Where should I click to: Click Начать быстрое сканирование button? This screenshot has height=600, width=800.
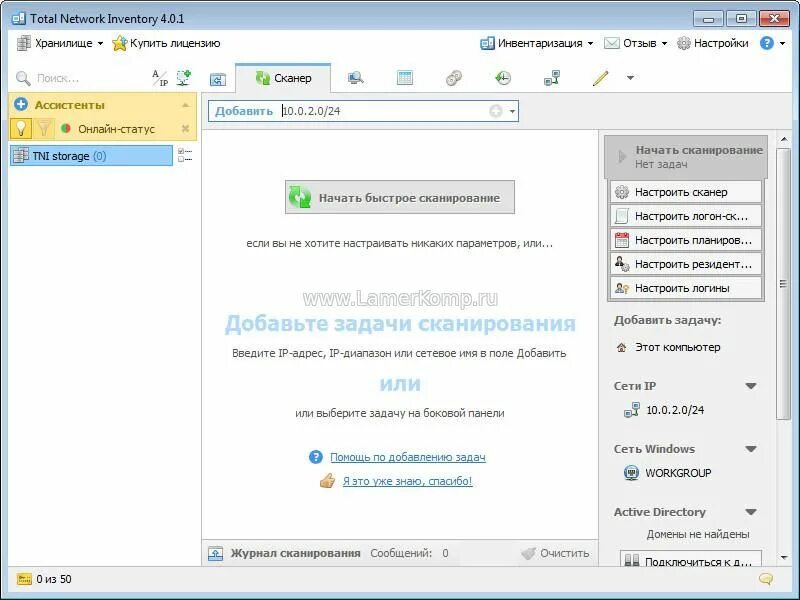click(400, 197)
